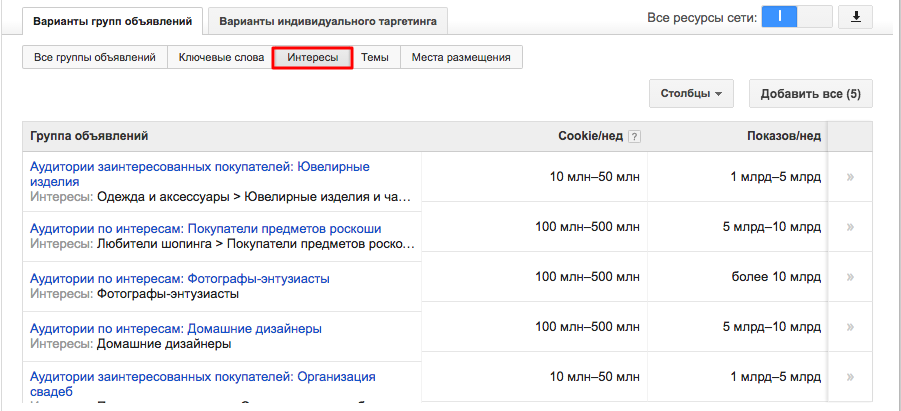Click Cookie value in Домашние дизайнеры row
The width and height of the screenshot is (901, 411).
587,327
